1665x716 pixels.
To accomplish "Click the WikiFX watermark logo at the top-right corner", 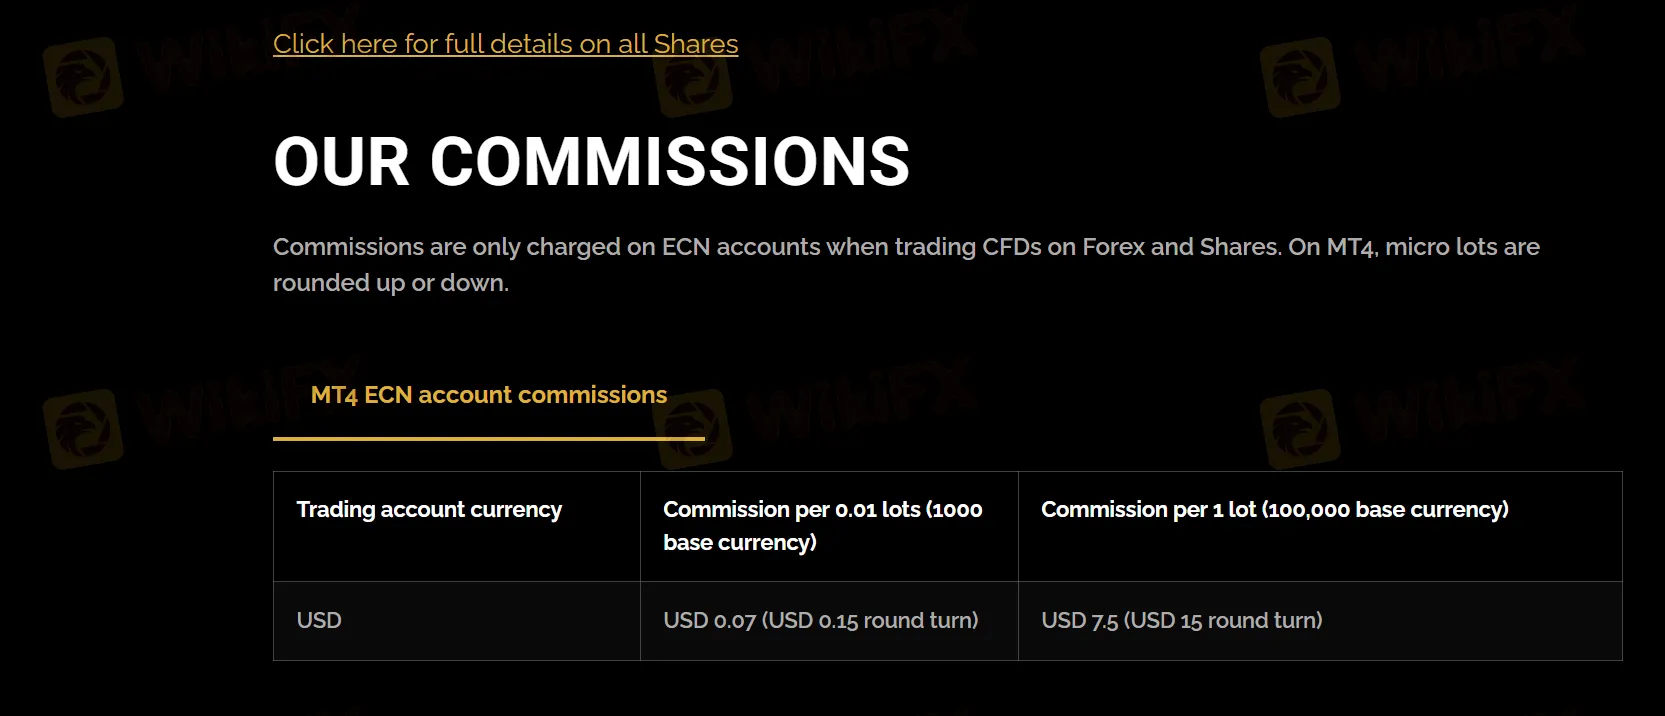I will [x=1300, y=76].
